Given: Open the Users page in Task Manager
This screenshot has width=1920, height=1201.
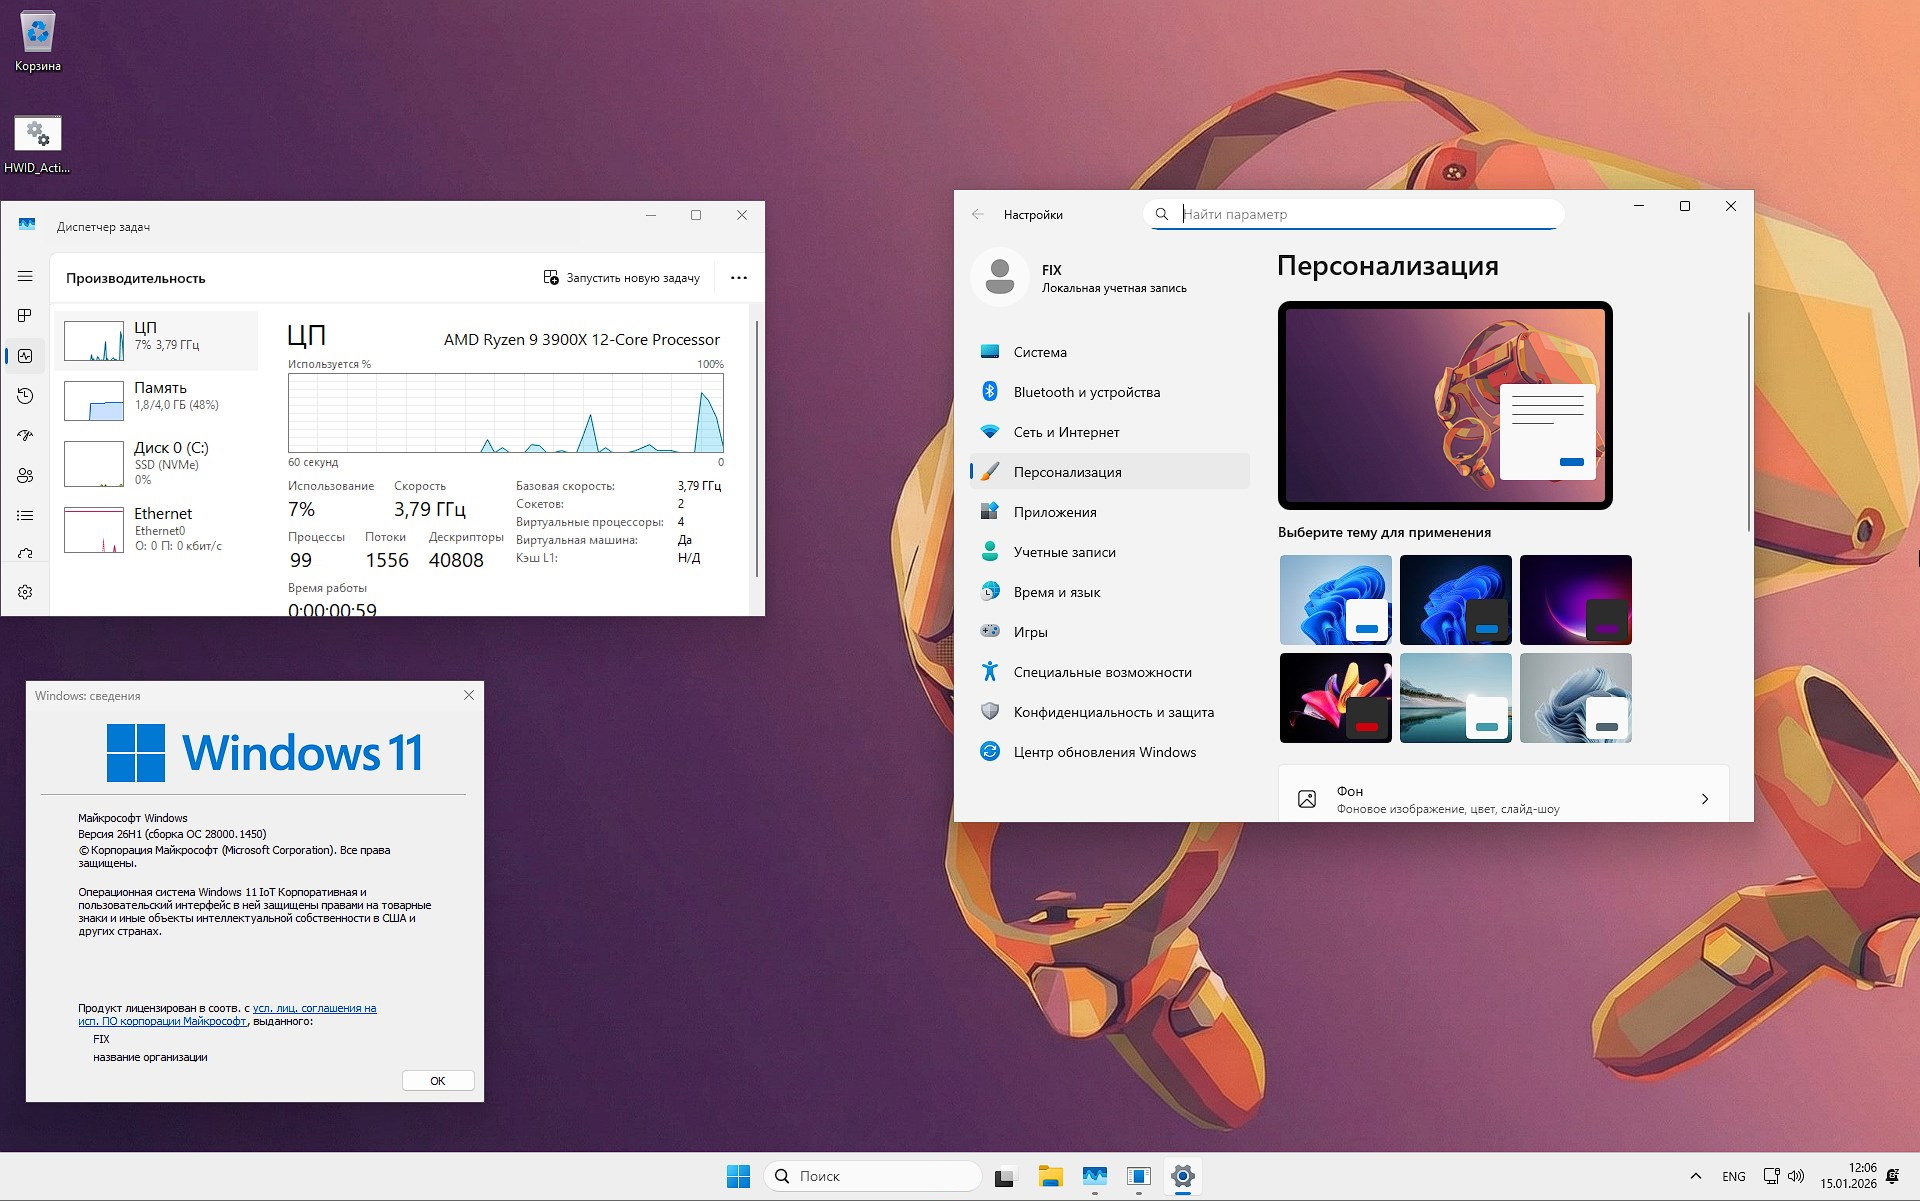Looking at the screenshot, I should (24, 476).
